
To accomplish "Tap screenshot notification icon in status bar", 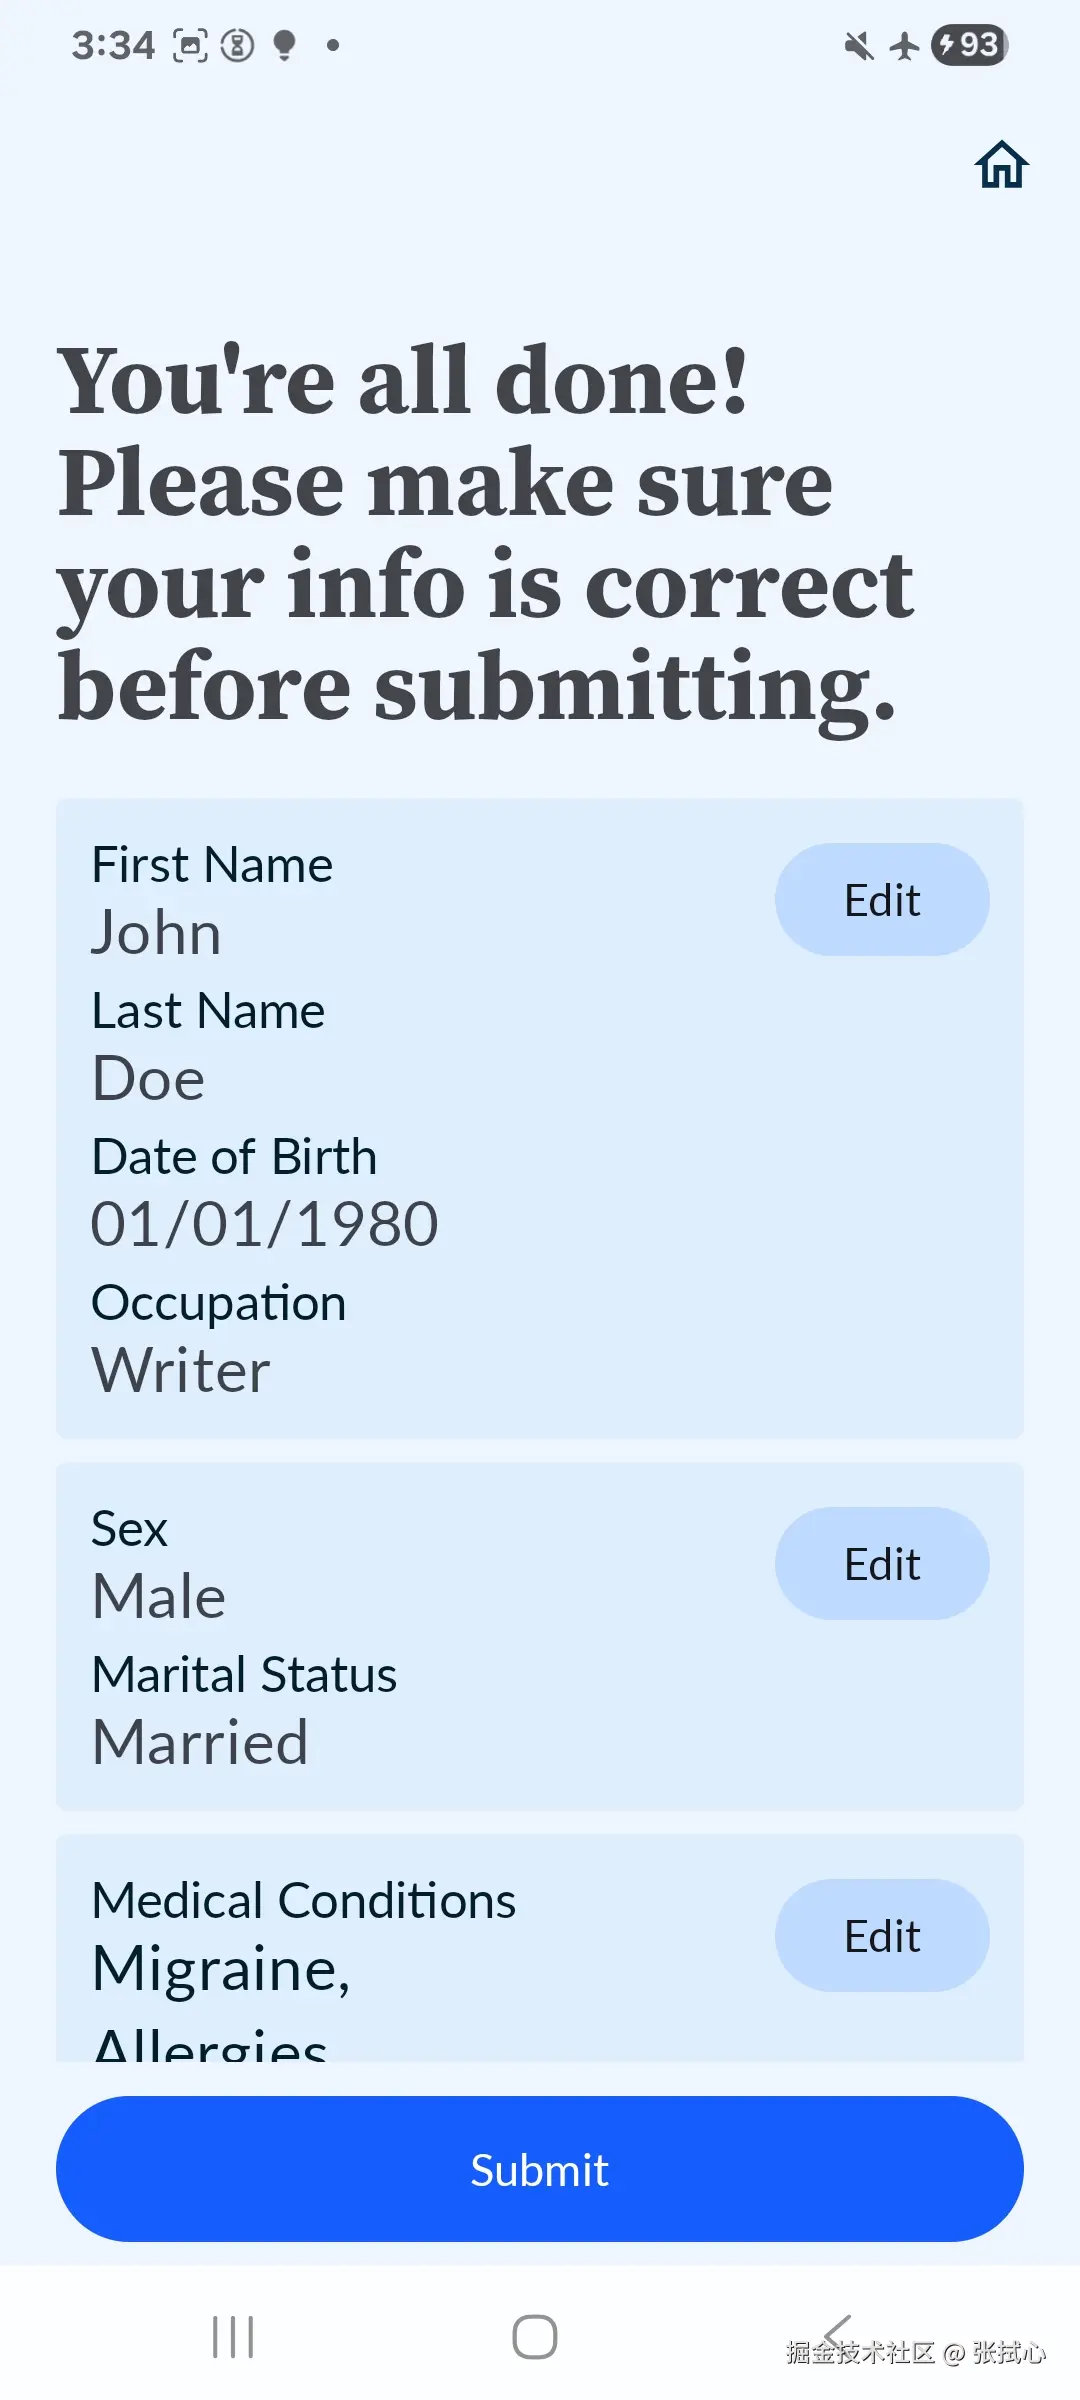I will click(190, 46).
